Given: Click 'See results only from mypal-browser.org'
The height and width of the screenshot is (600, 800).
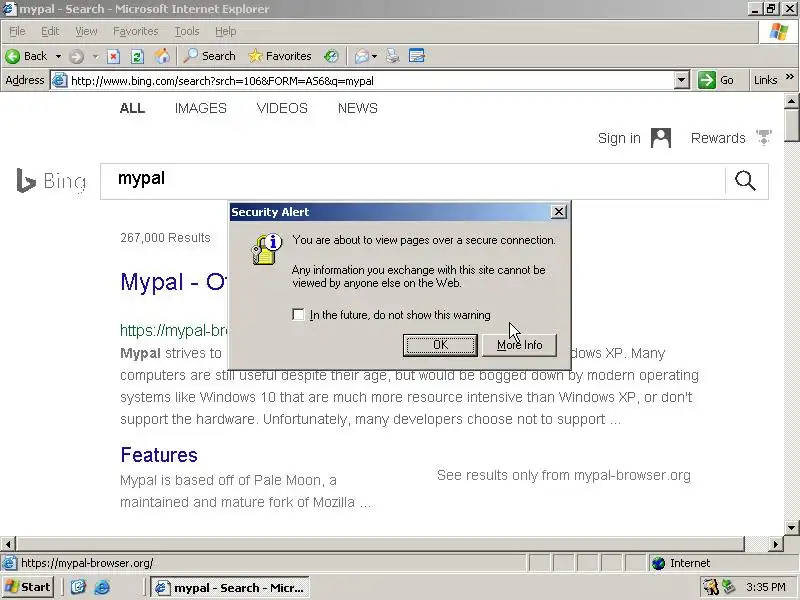Looking at the screenshot, I should pos(564,476).
